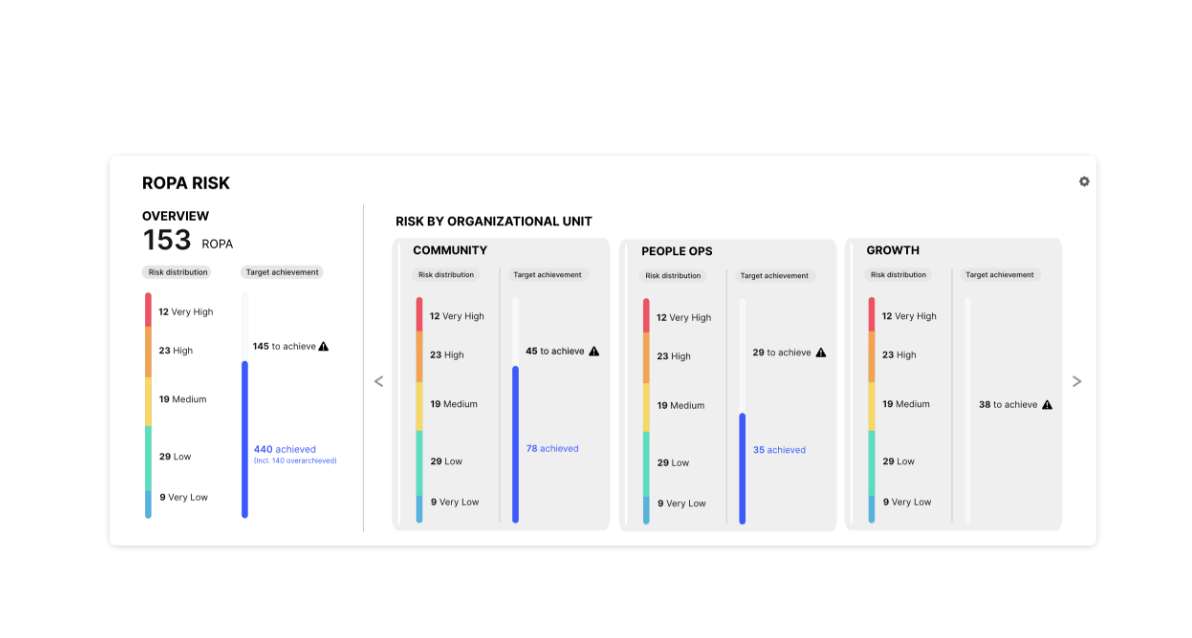This screenshot has height=638, width=1192.
Task: Click warning icon beside 38 to achieve
Action: pos(1047,405)
